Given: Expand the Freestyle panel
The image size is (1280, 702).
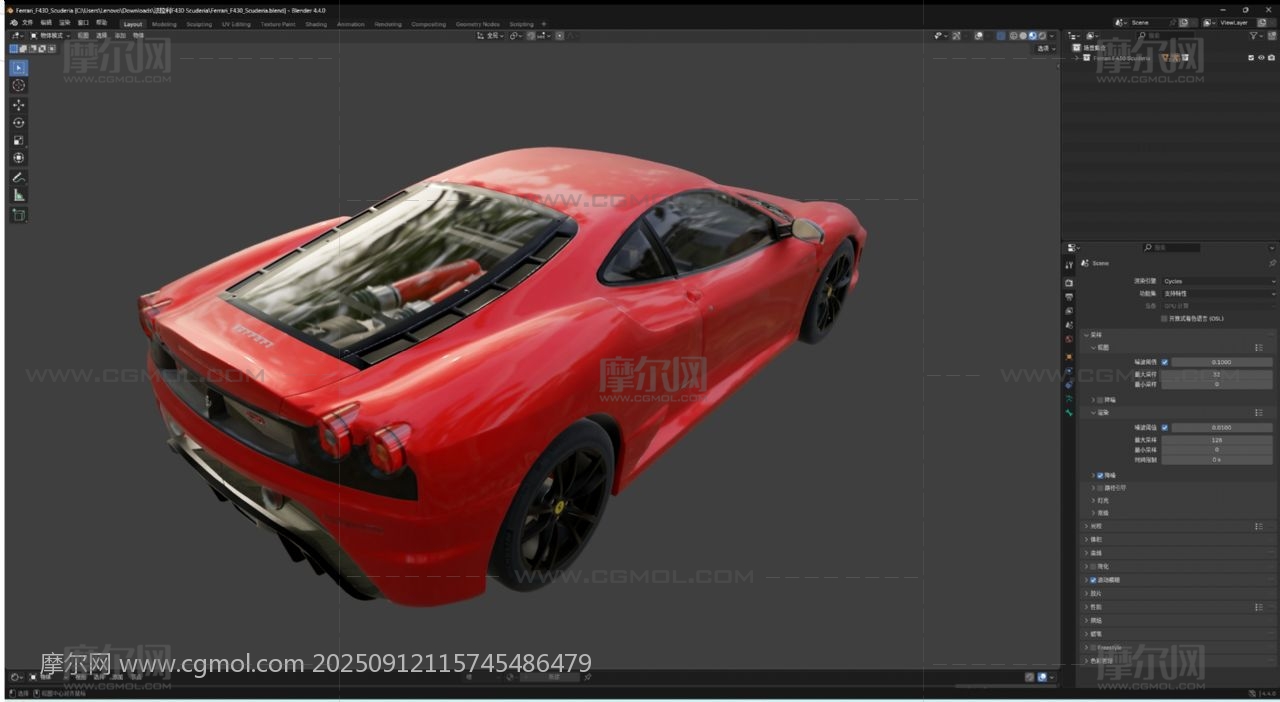Looking at the screenshot, I should (1086, 648).
